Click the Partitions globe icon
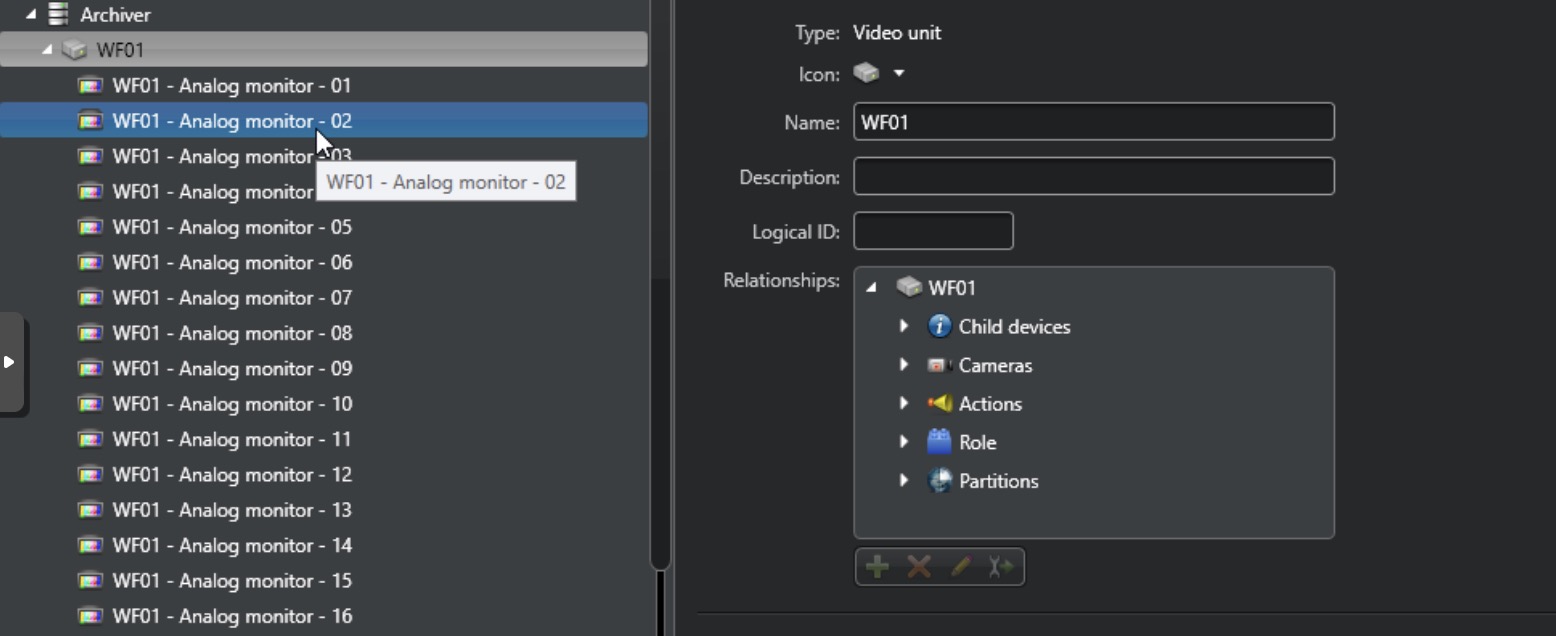1556x636 pixels. [939, 481]
